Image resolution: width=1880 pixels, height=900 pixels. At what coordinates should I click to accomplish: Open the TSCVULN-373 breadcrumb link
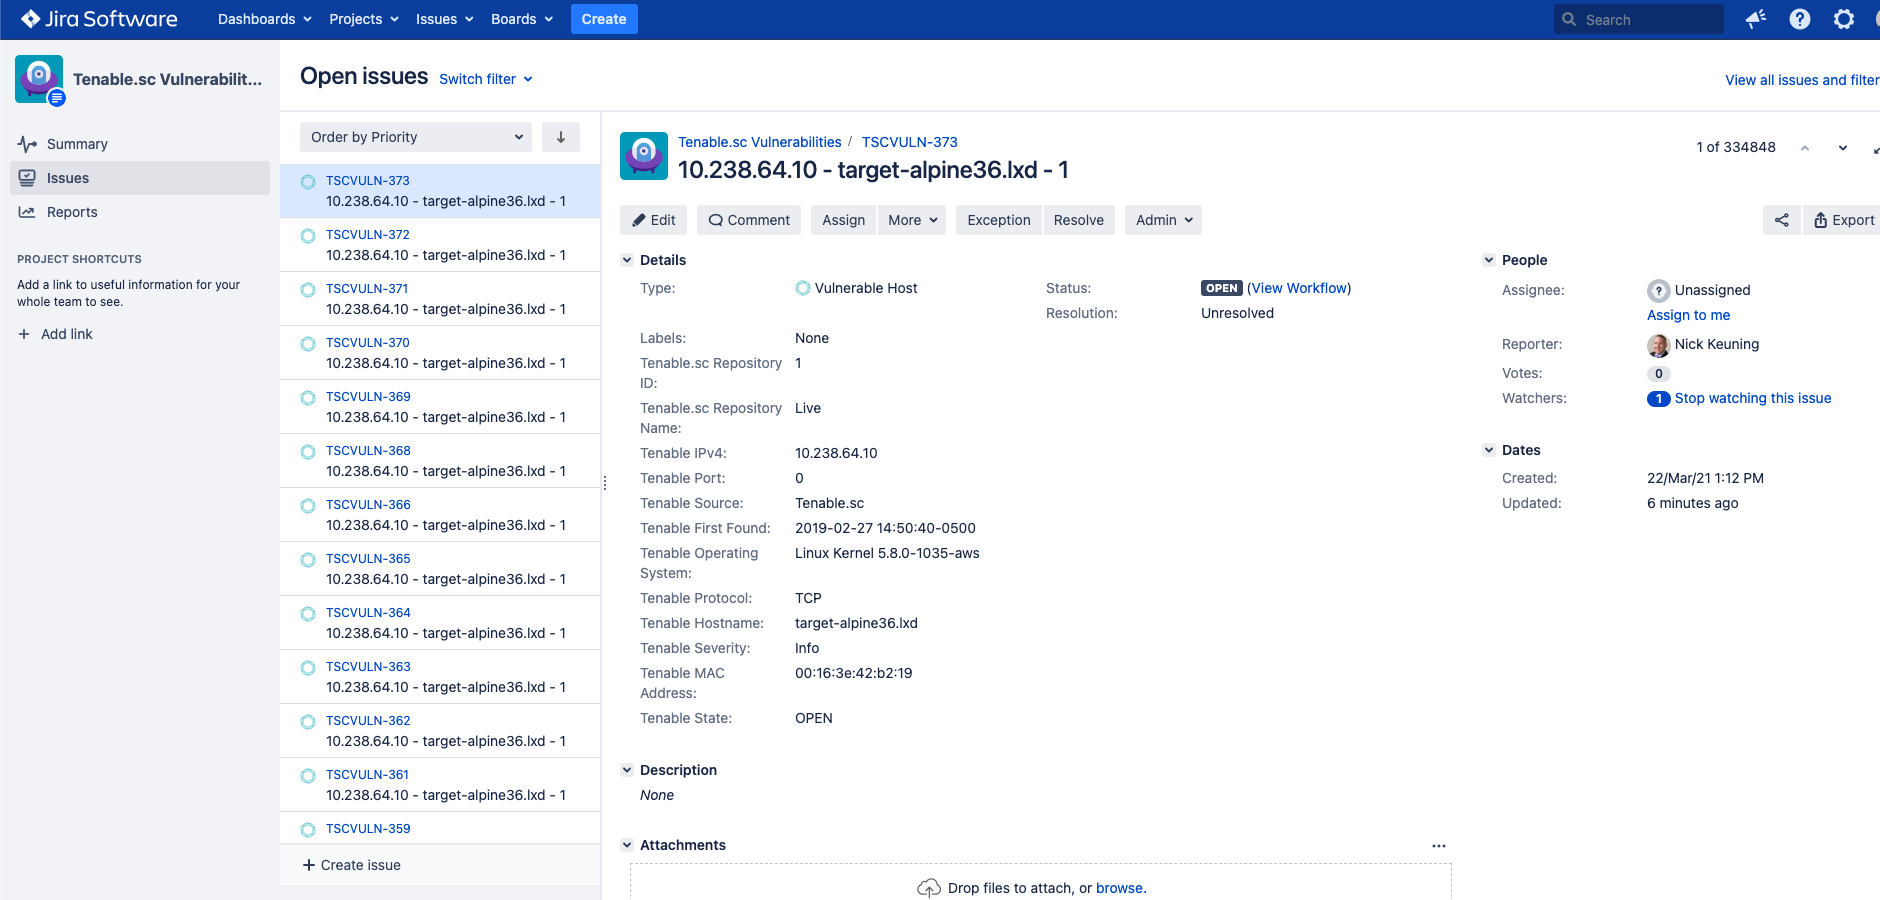coord(910,142)
